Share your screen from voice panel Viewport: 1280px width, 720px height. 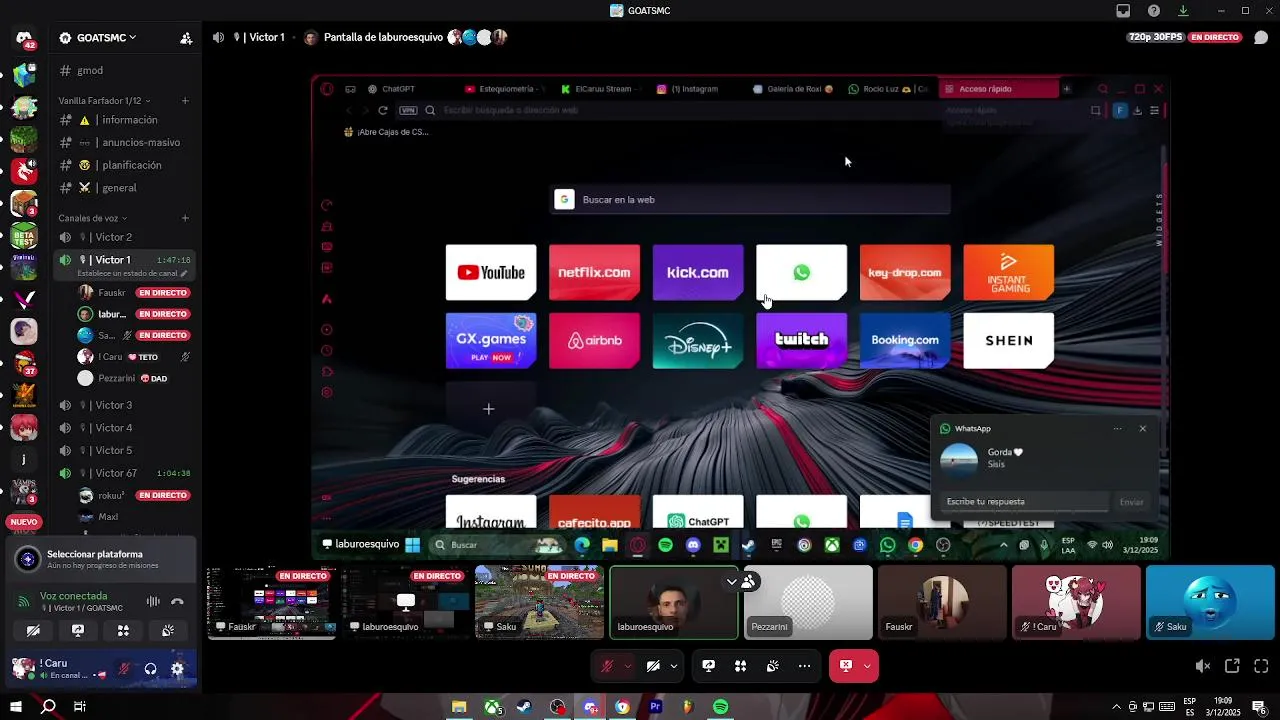click(78, 631)
